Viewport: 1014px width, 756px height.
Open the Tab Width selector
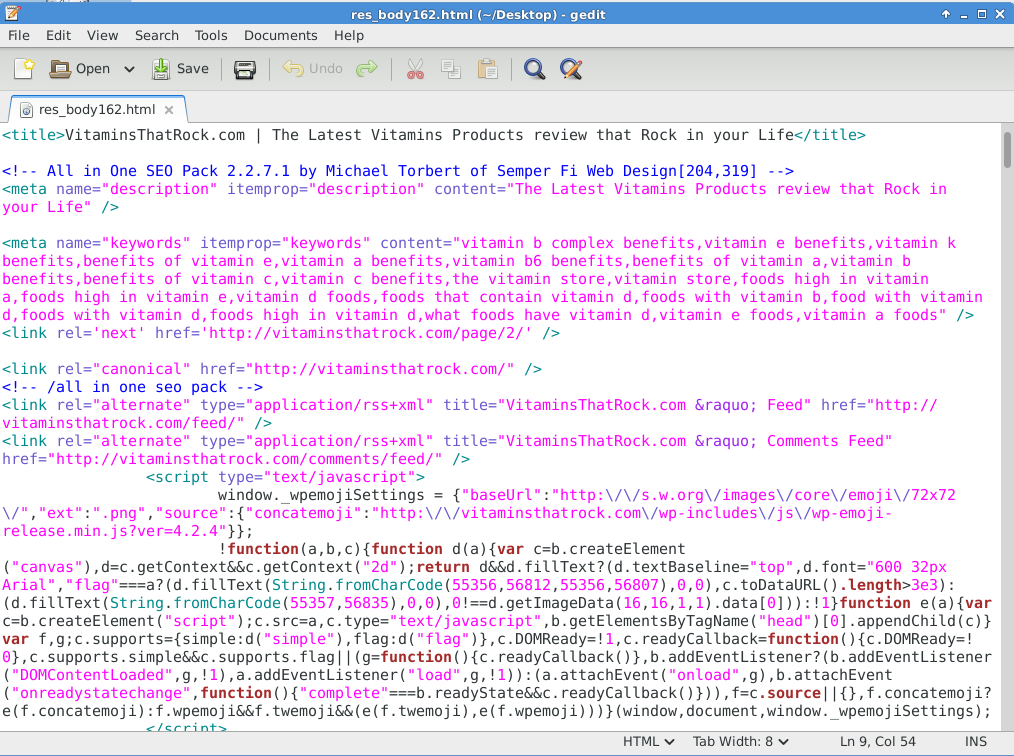(740, 742)
